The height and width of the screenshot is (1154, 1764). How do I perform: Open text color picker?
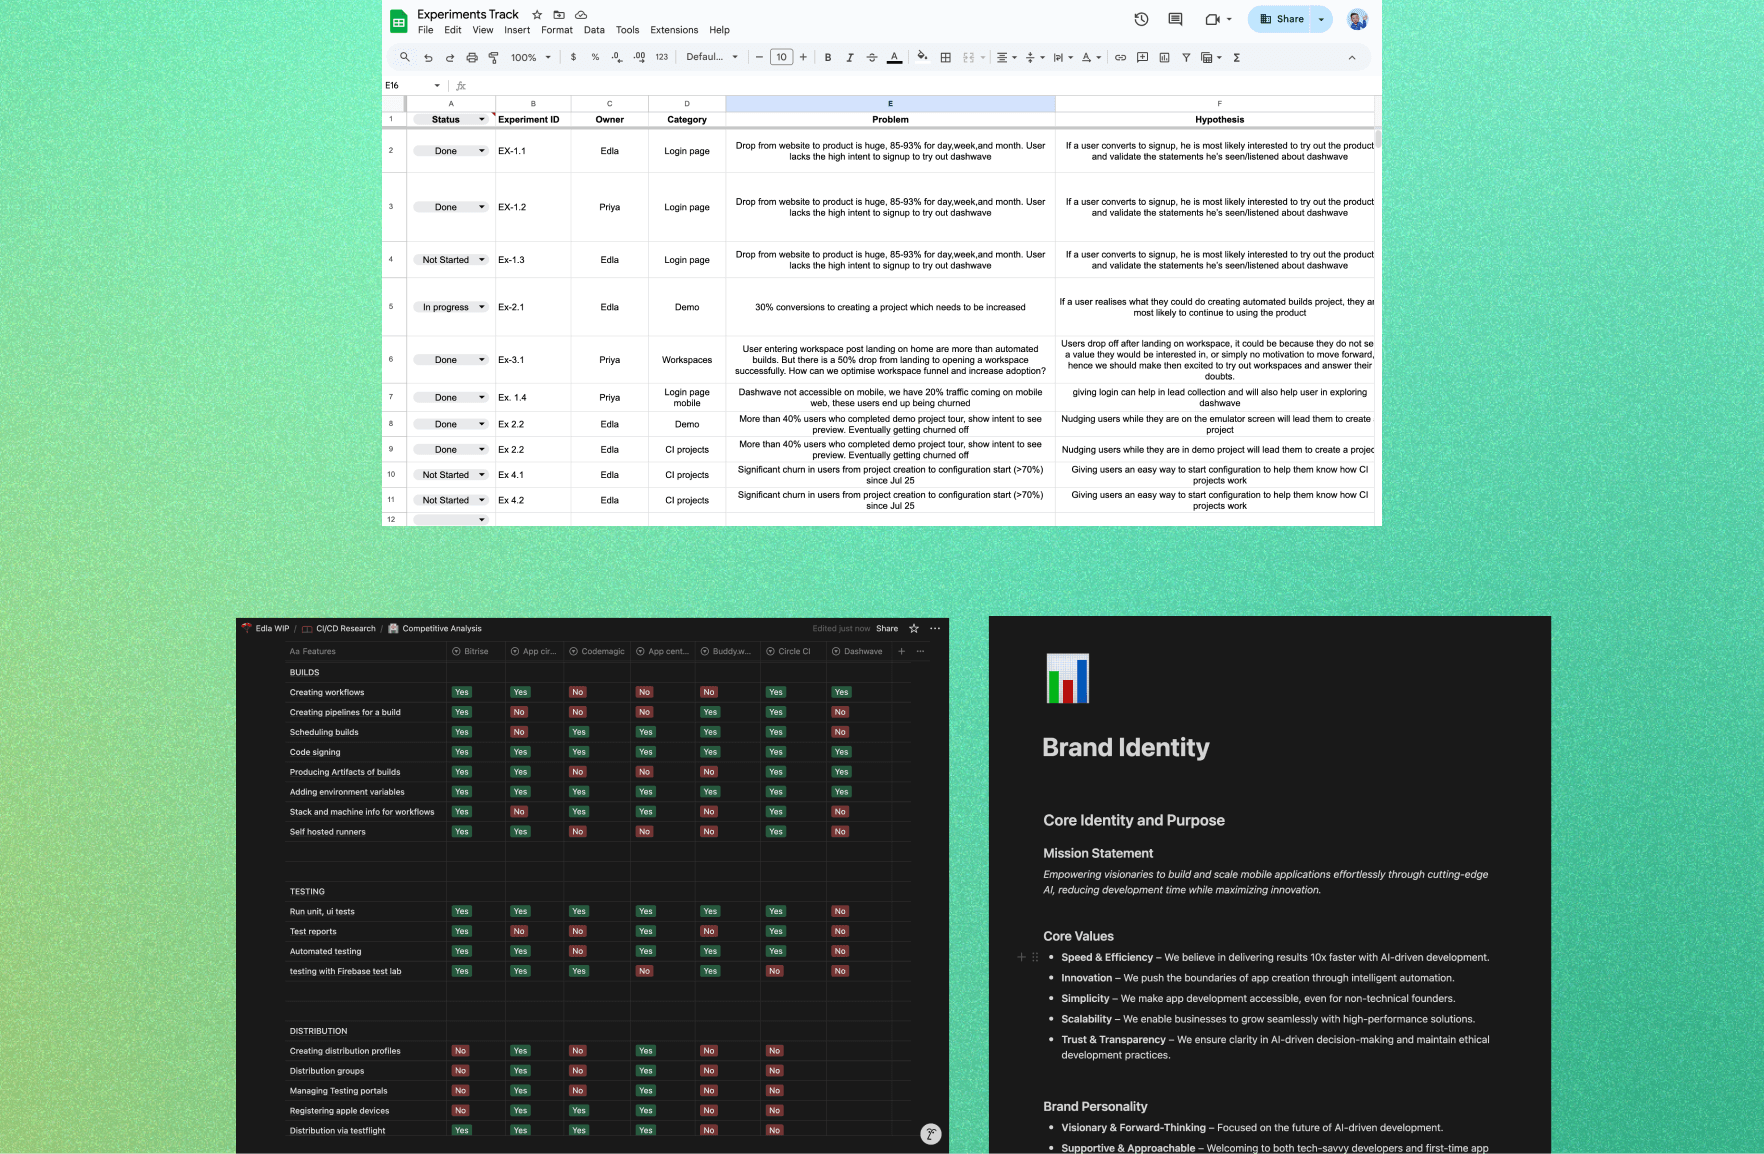coord(894,57)
